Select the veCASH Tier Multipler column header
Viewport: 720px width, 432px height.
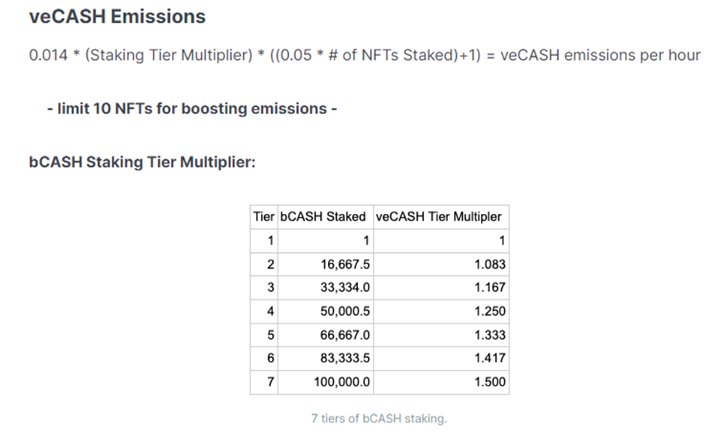pos(439,217)
